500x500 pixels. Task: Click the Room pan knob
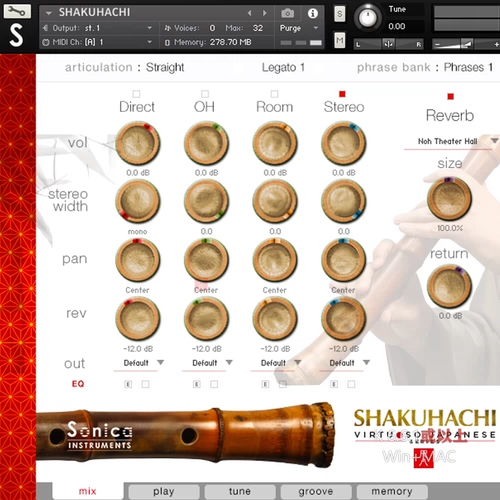[275, 260]
